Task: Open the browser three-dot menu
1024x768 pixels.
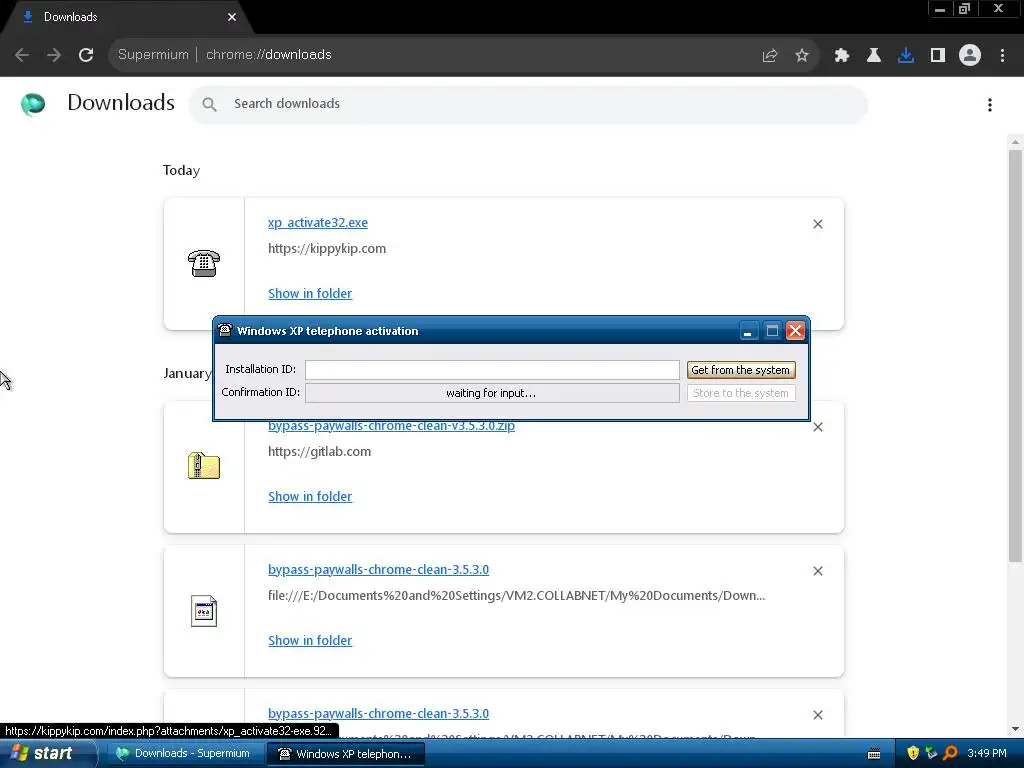Action: coord(1002,56)
